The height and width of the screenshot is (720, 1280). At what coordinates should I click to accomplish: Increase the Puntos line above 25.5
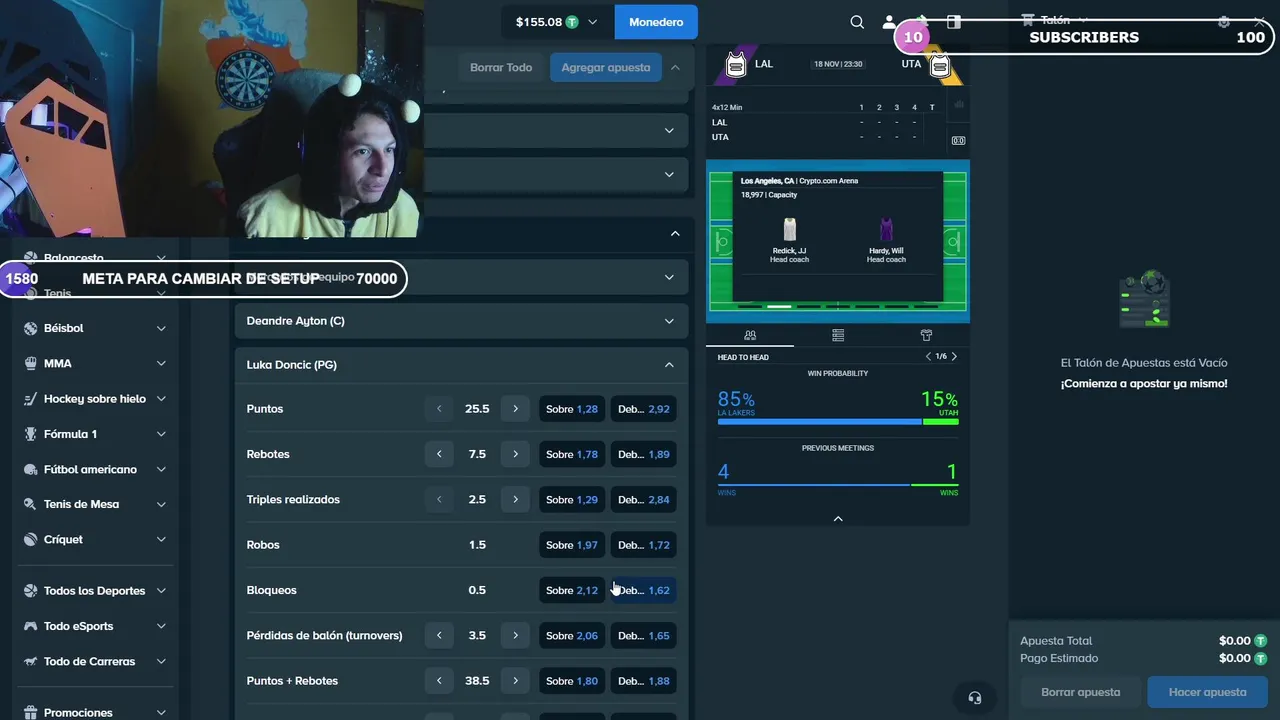coord(515,409)
